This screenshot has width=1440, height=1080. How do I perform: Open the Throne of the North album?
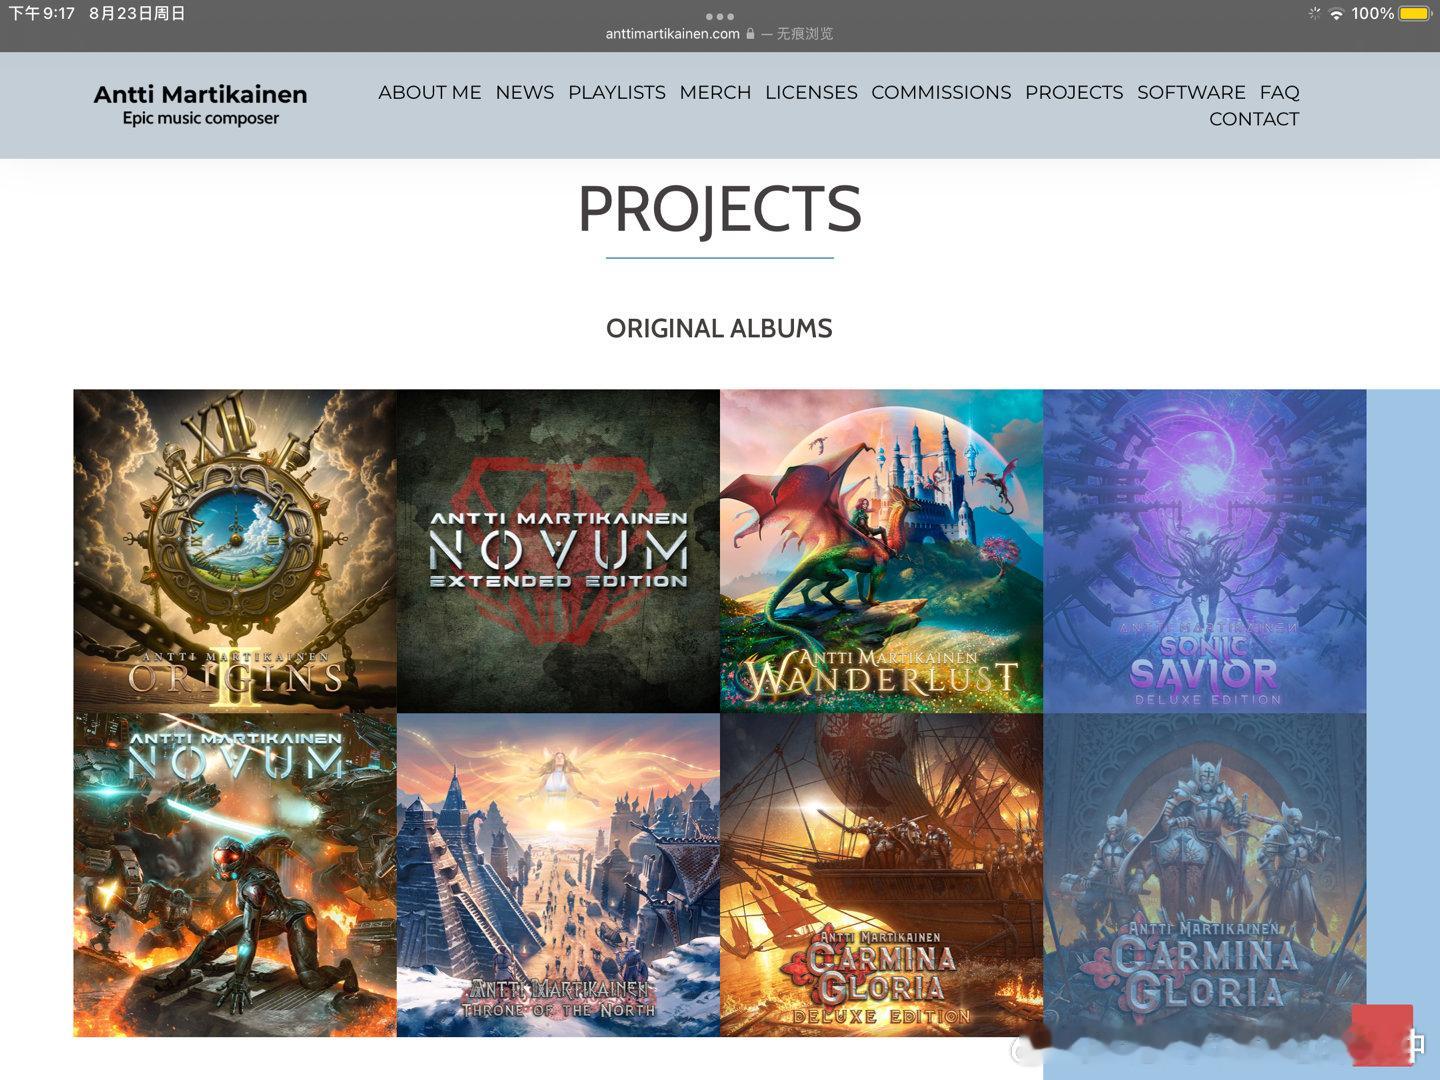pos(558,875)
